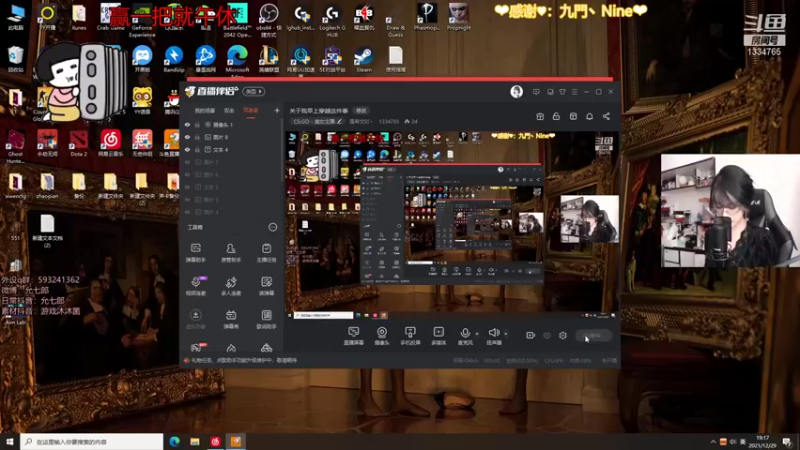Open the 歌词助手 lyrics assistant tool
This screenshot has height=450, width=800.
(x=266, y=319)
